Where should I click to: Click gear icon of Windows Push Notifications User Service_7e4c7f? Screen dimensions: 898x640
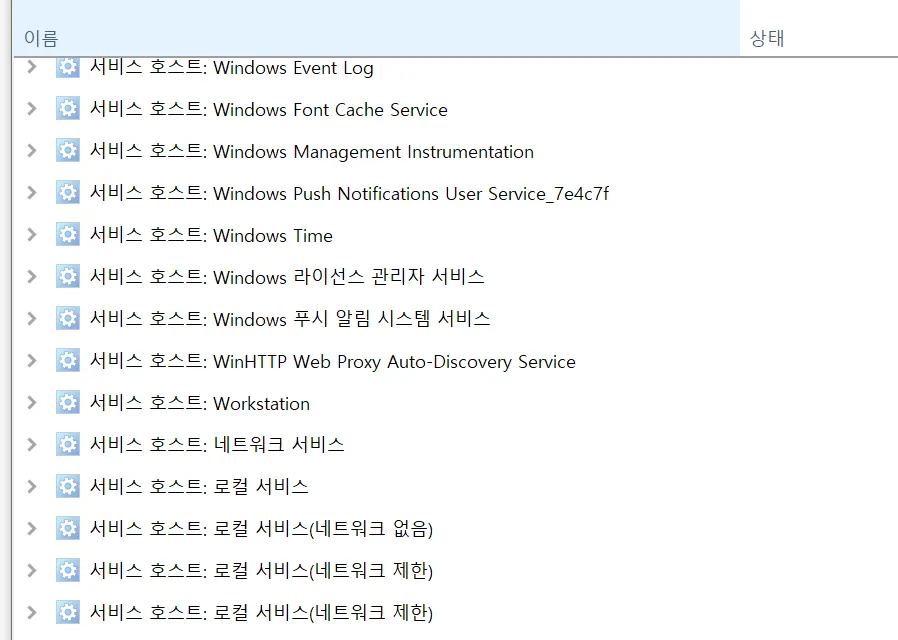68,192
